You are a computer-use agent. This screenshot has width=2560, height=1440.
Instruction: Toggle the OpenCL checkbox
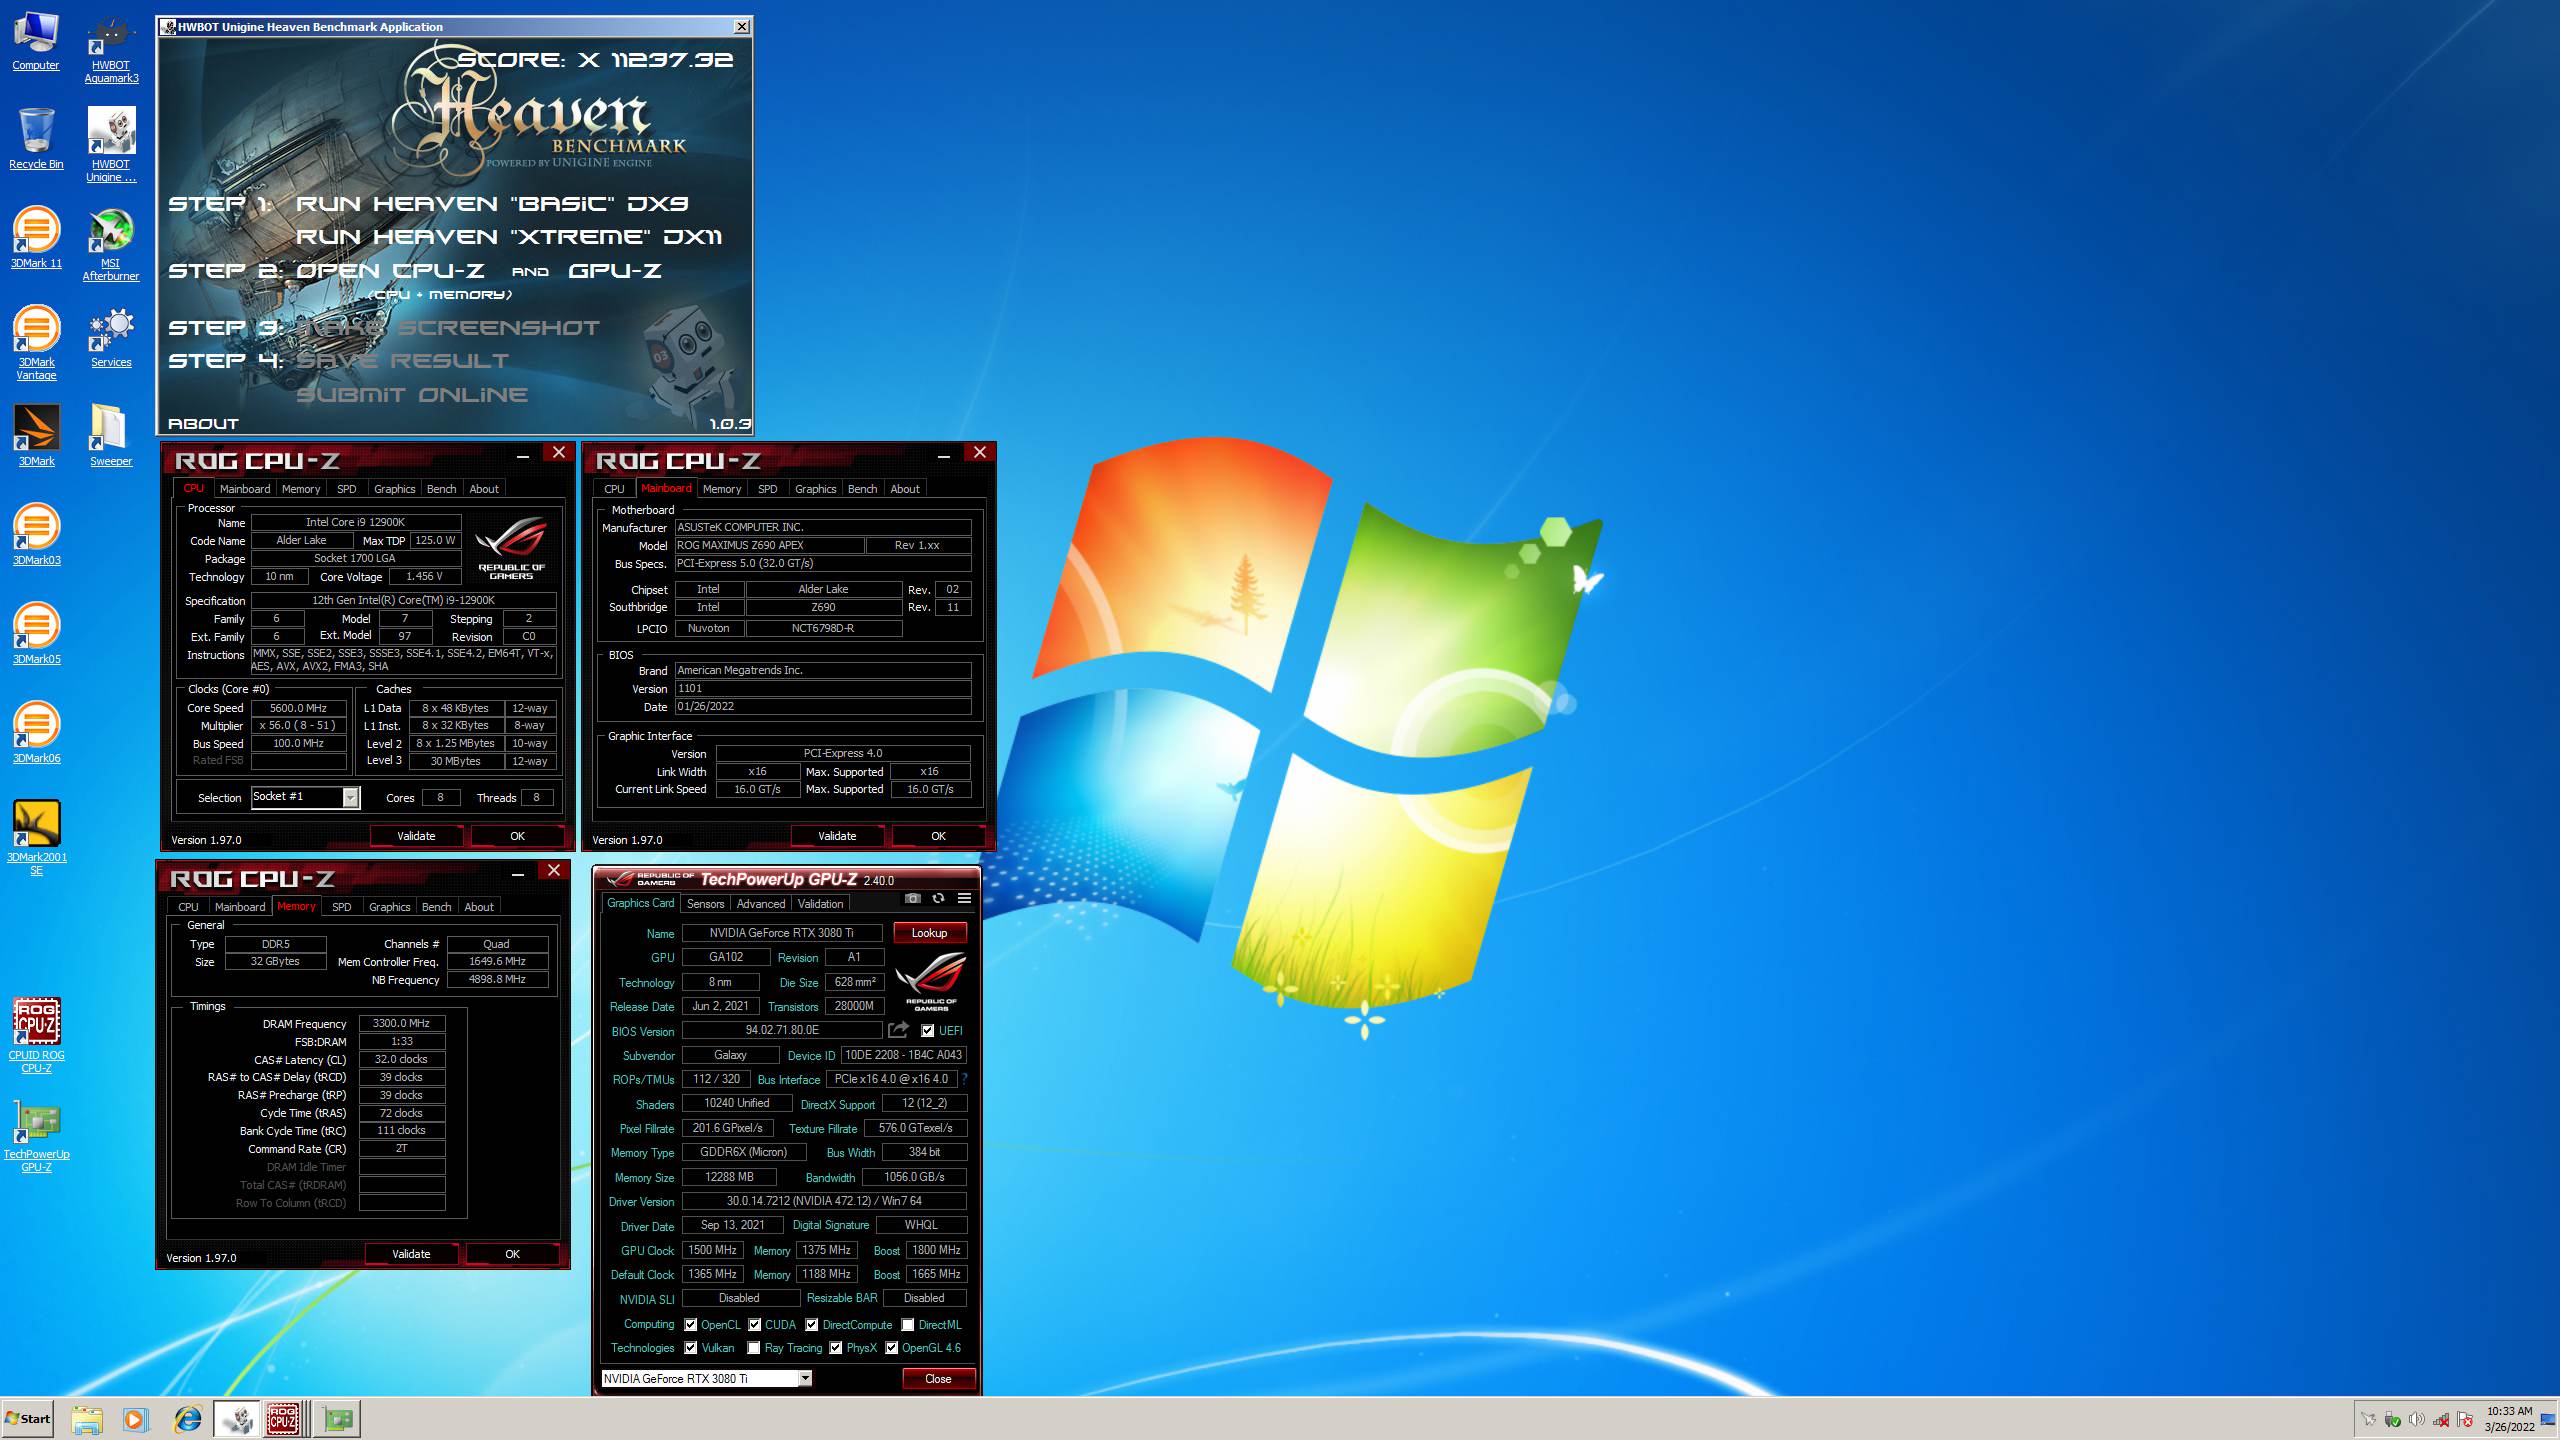pyautogui.click(x=690, y=1325)
